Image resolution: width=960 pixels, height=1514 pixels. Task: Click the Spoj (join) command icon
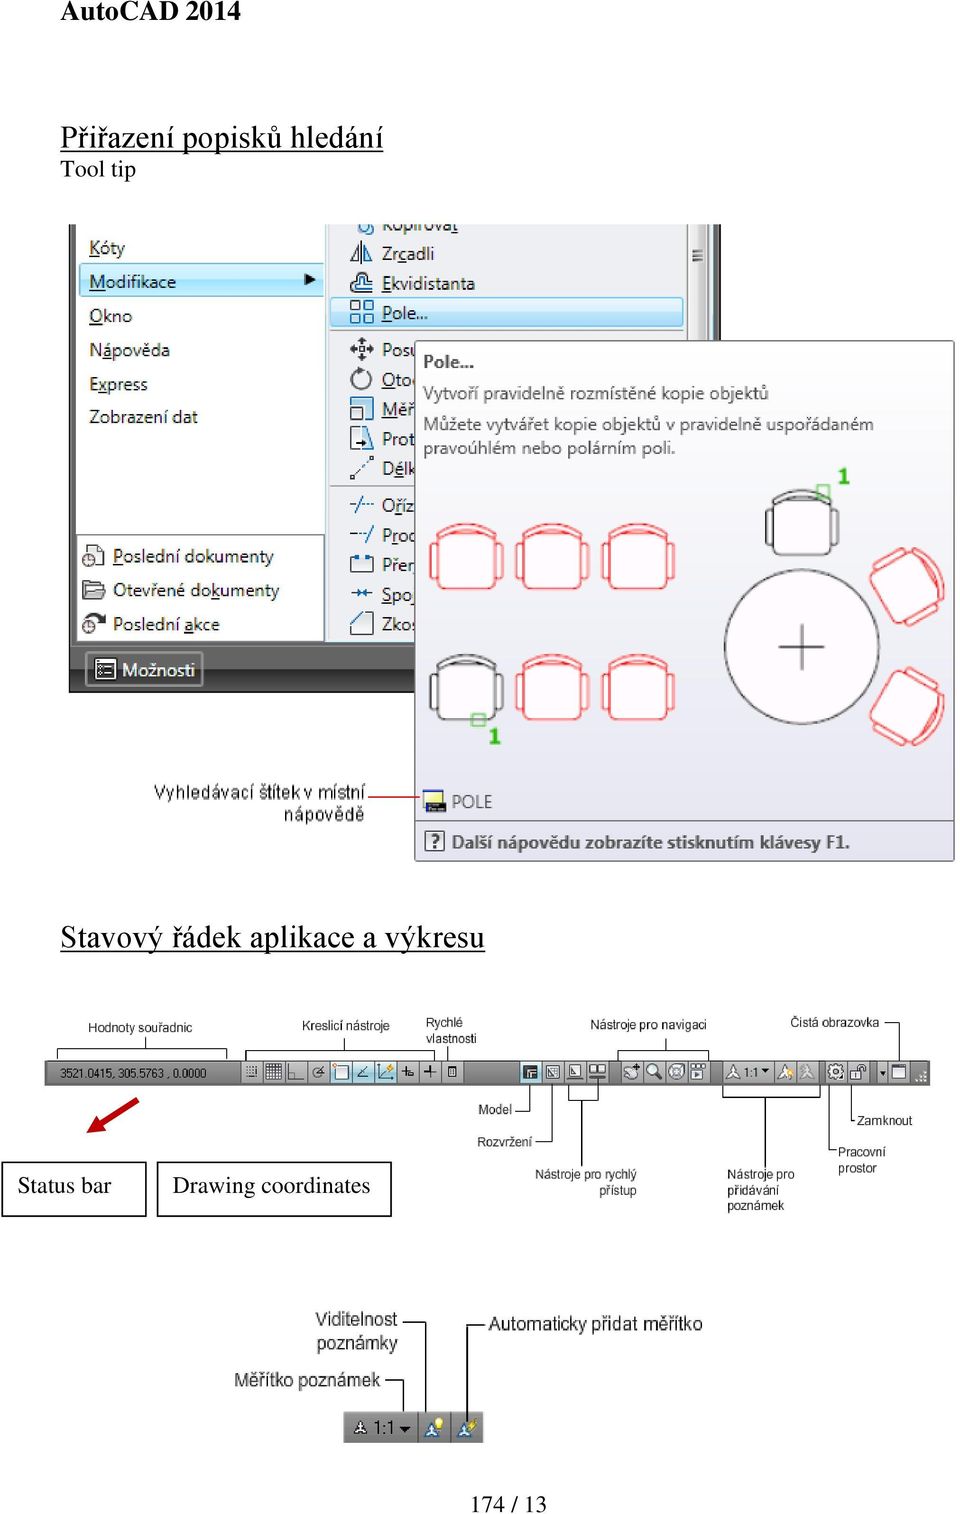(x=361, y=594)
